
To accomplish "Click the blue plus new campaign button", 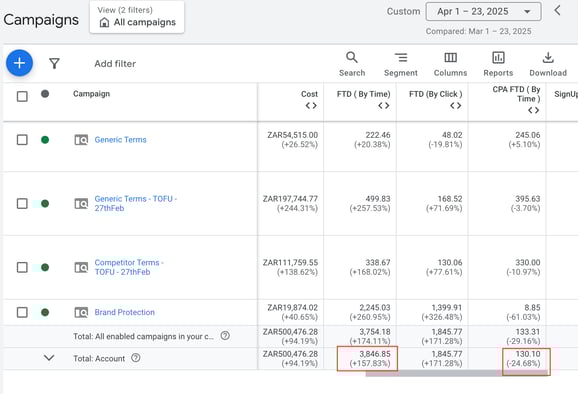I will [20, 63].
